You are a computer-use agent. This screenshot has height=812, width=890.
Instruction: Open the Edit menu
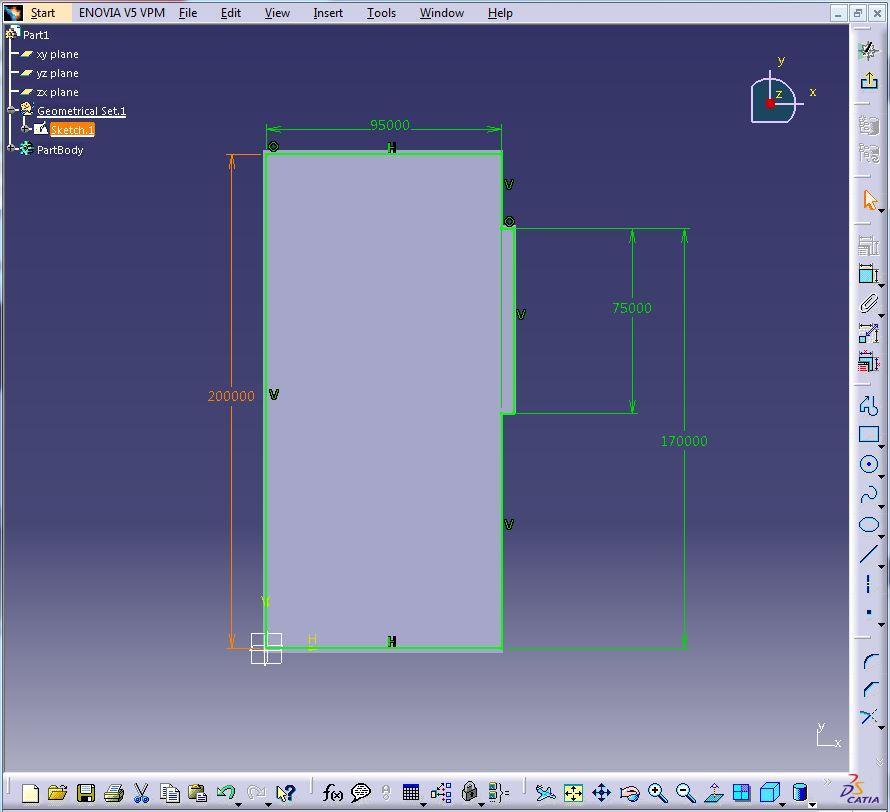point(230,12)
